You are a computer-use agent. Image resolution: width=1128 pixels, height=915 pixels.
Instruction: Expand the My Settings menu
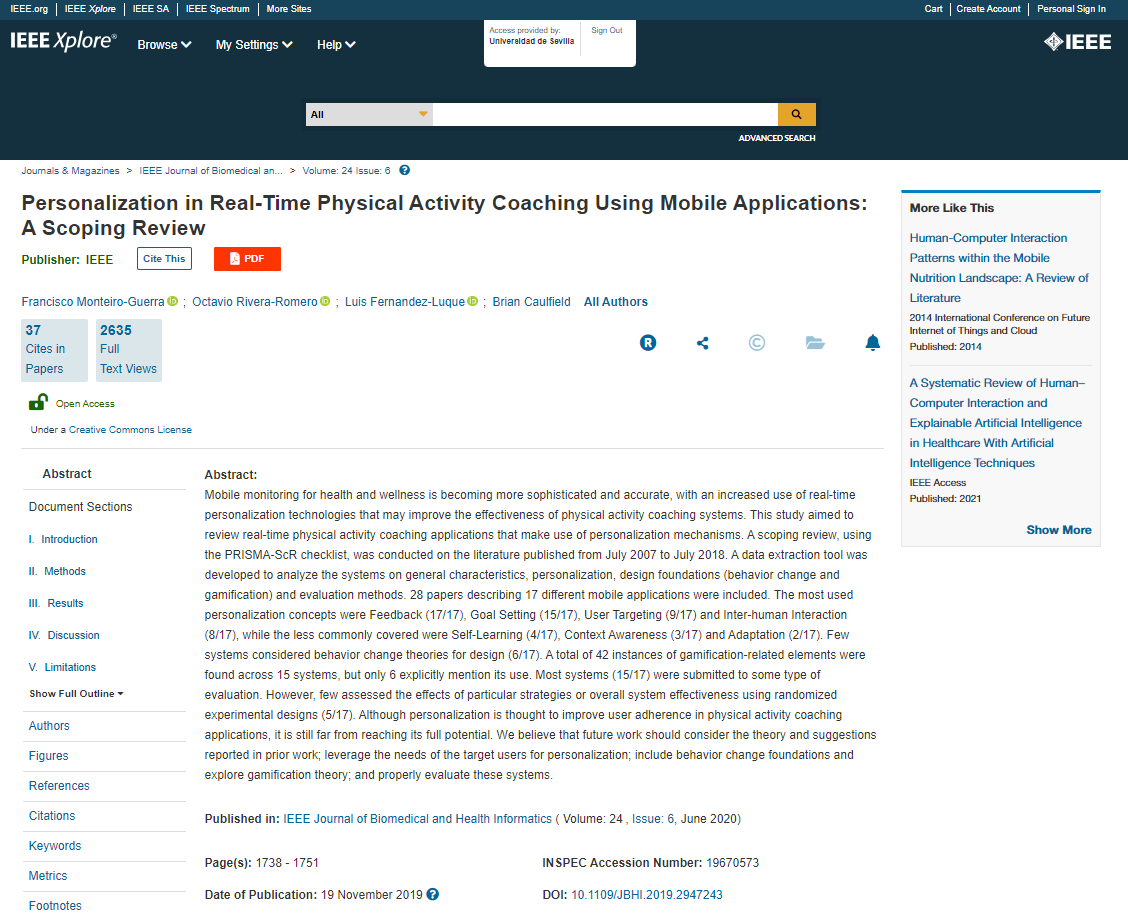pos(254,45)
